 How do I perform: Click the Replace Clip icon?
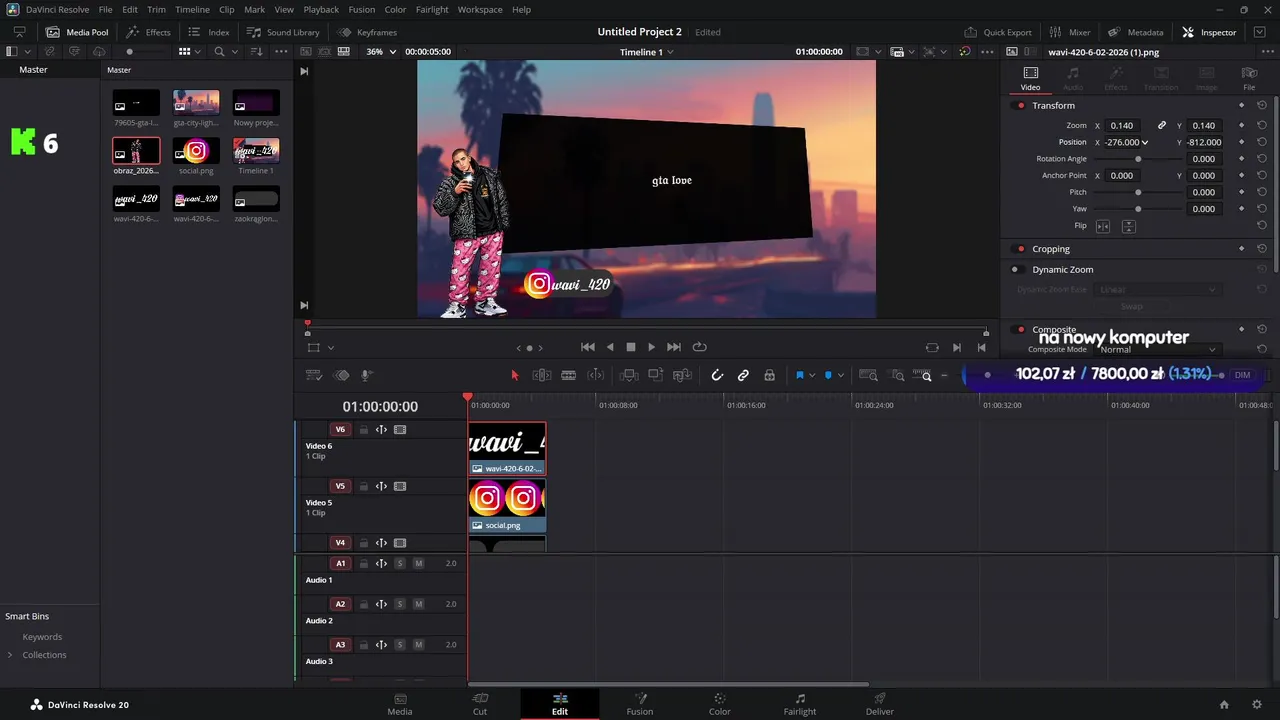[x=682, y=375]
